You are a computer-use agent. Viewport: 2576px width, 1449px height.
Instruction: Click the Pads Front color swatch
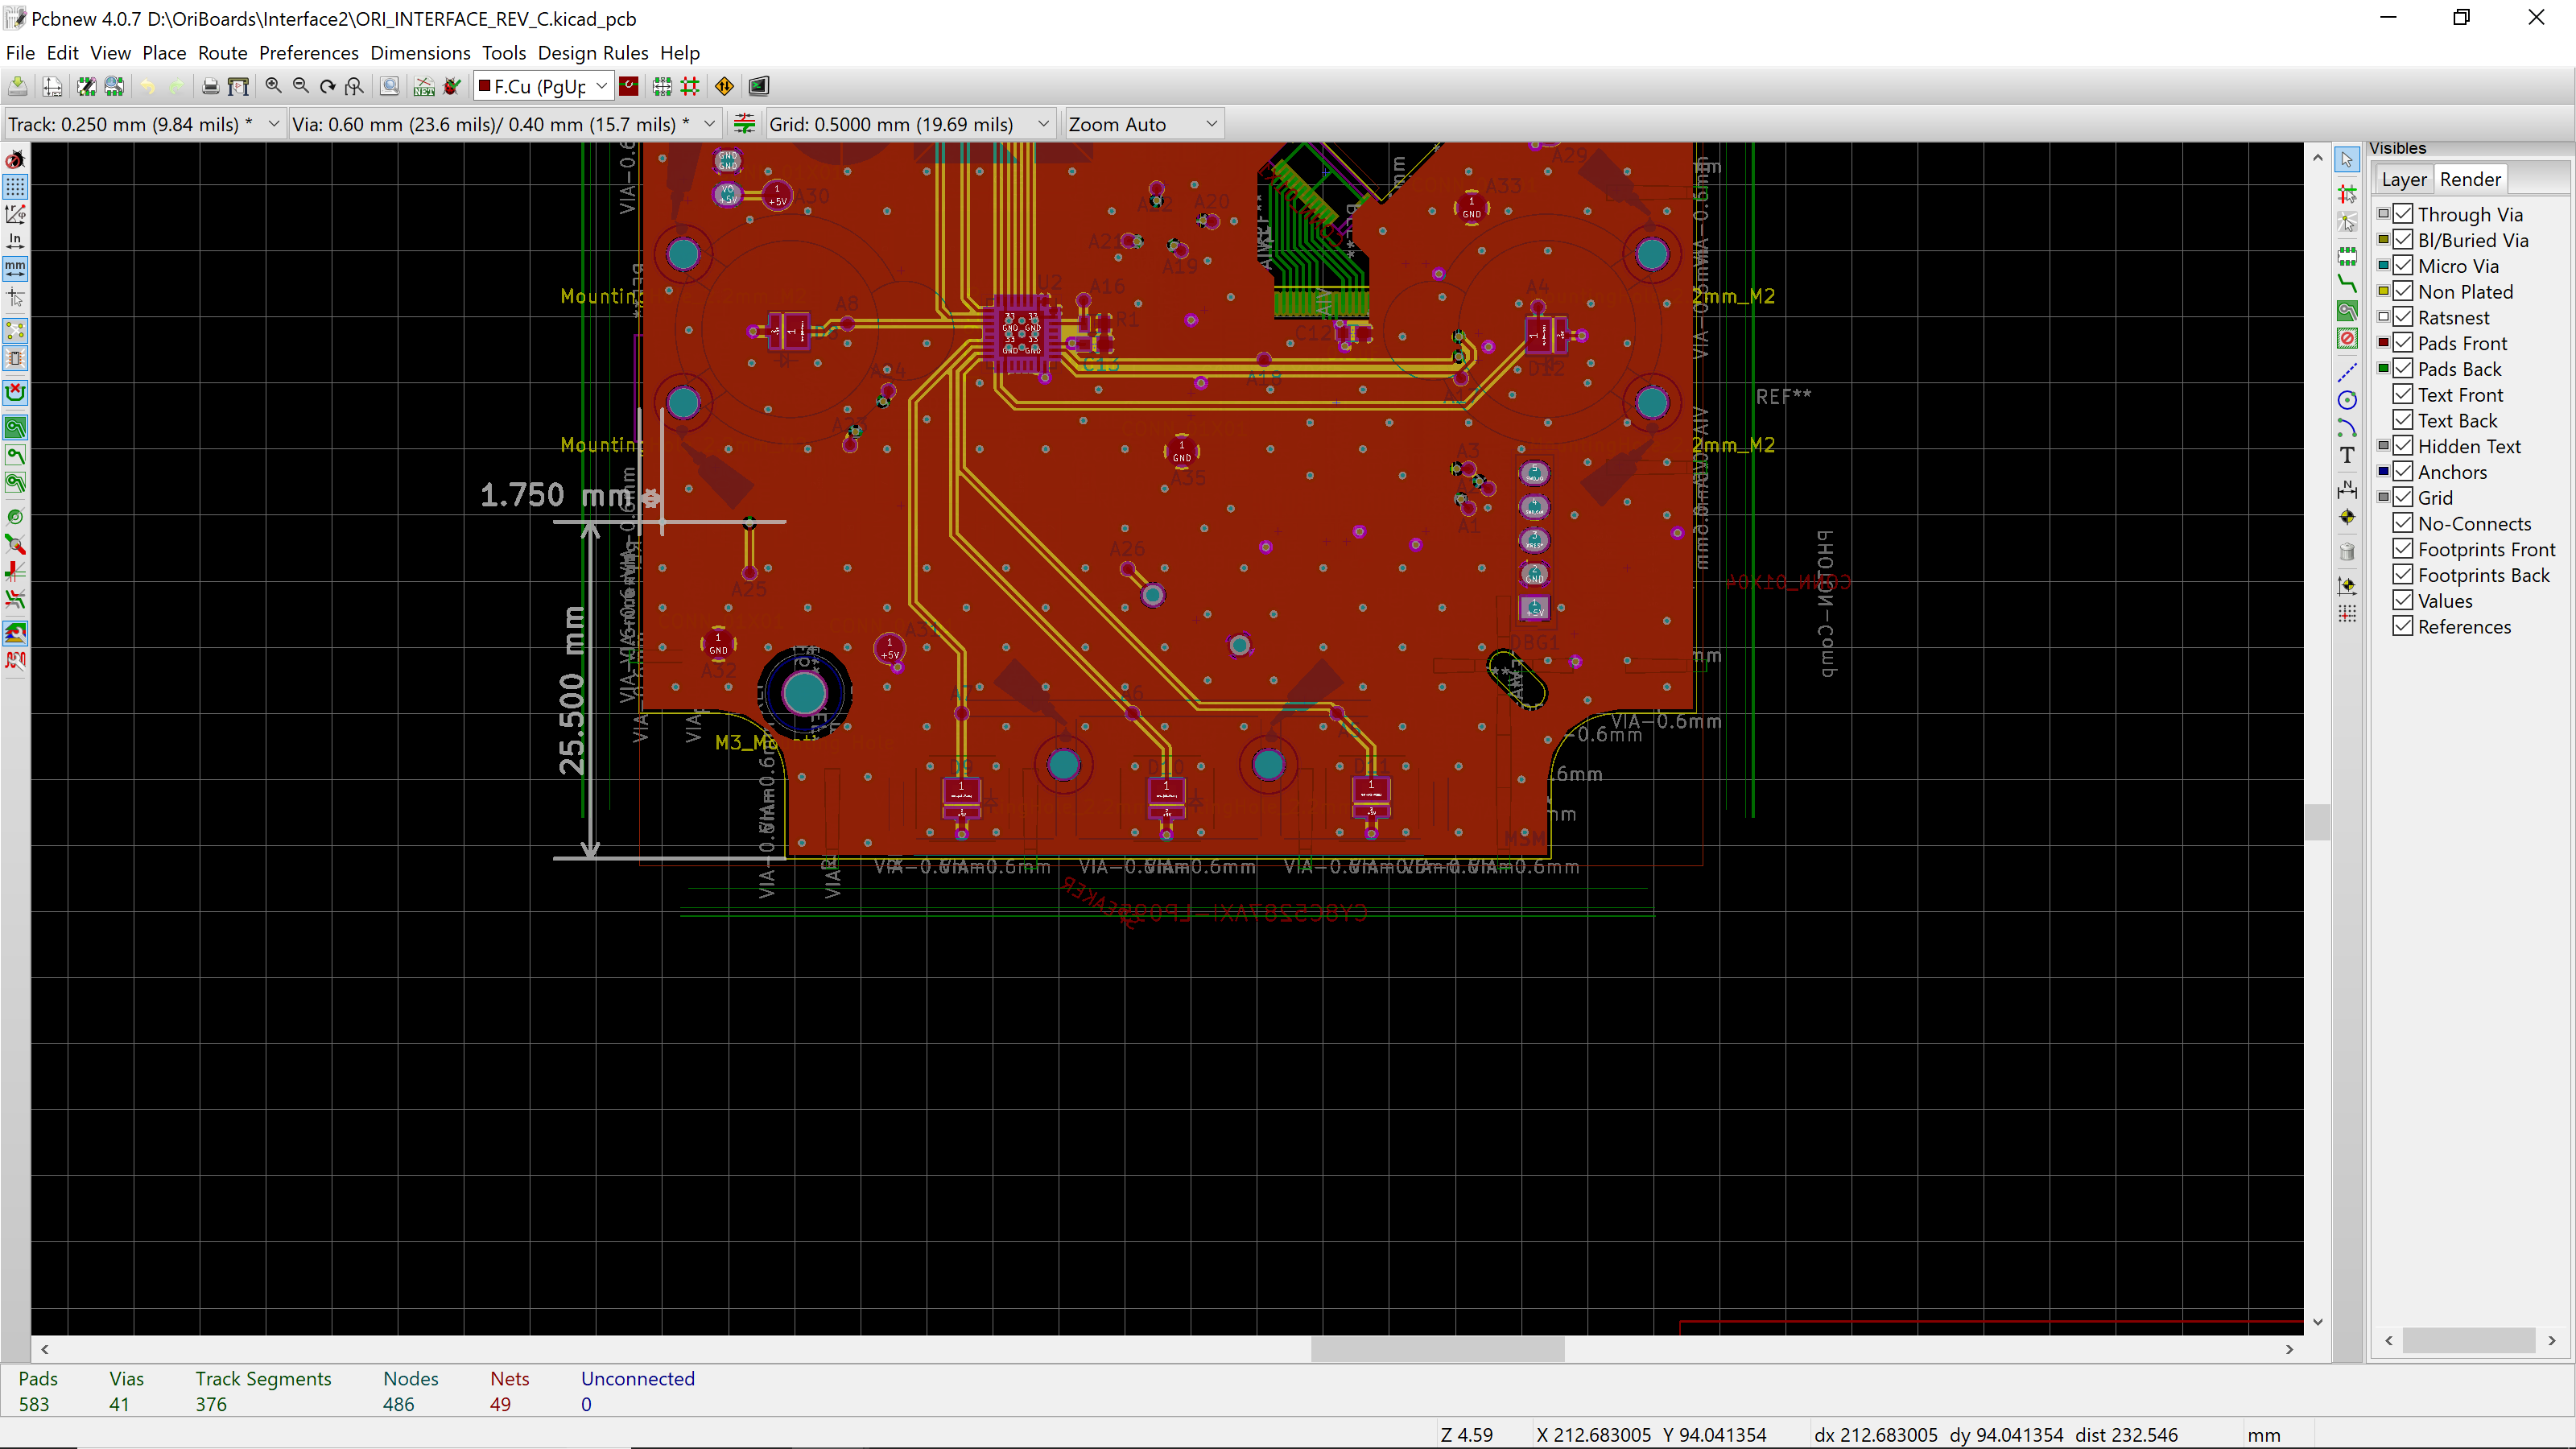[2383, 343]
